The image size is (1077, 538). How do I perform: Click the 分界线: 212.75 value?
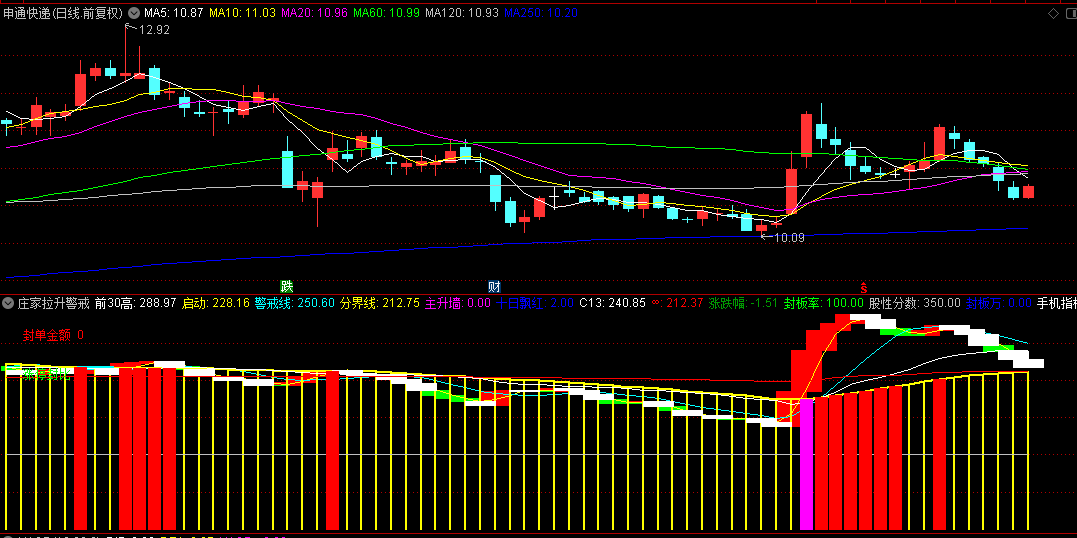[380, 302]
